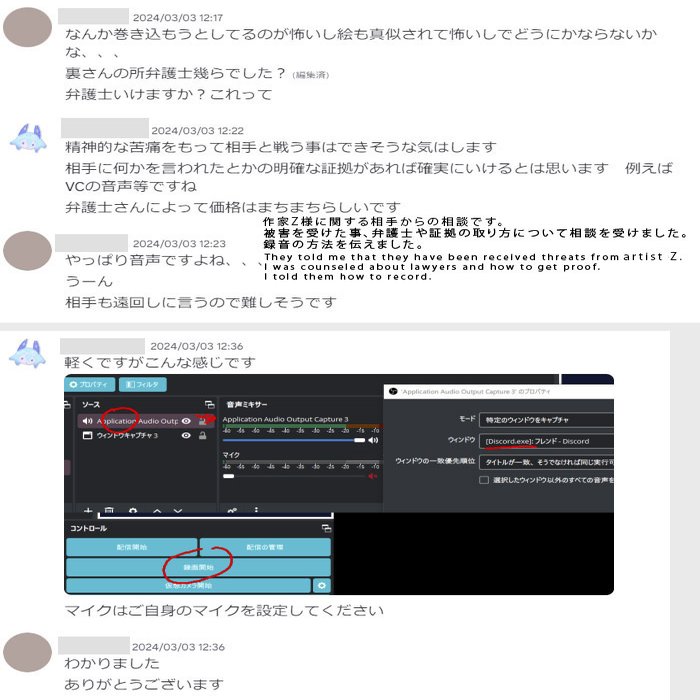Viewport: 700px width, 700px height.
Task: Expand the window match priority dropdown
Action: [x=546, y=462]
